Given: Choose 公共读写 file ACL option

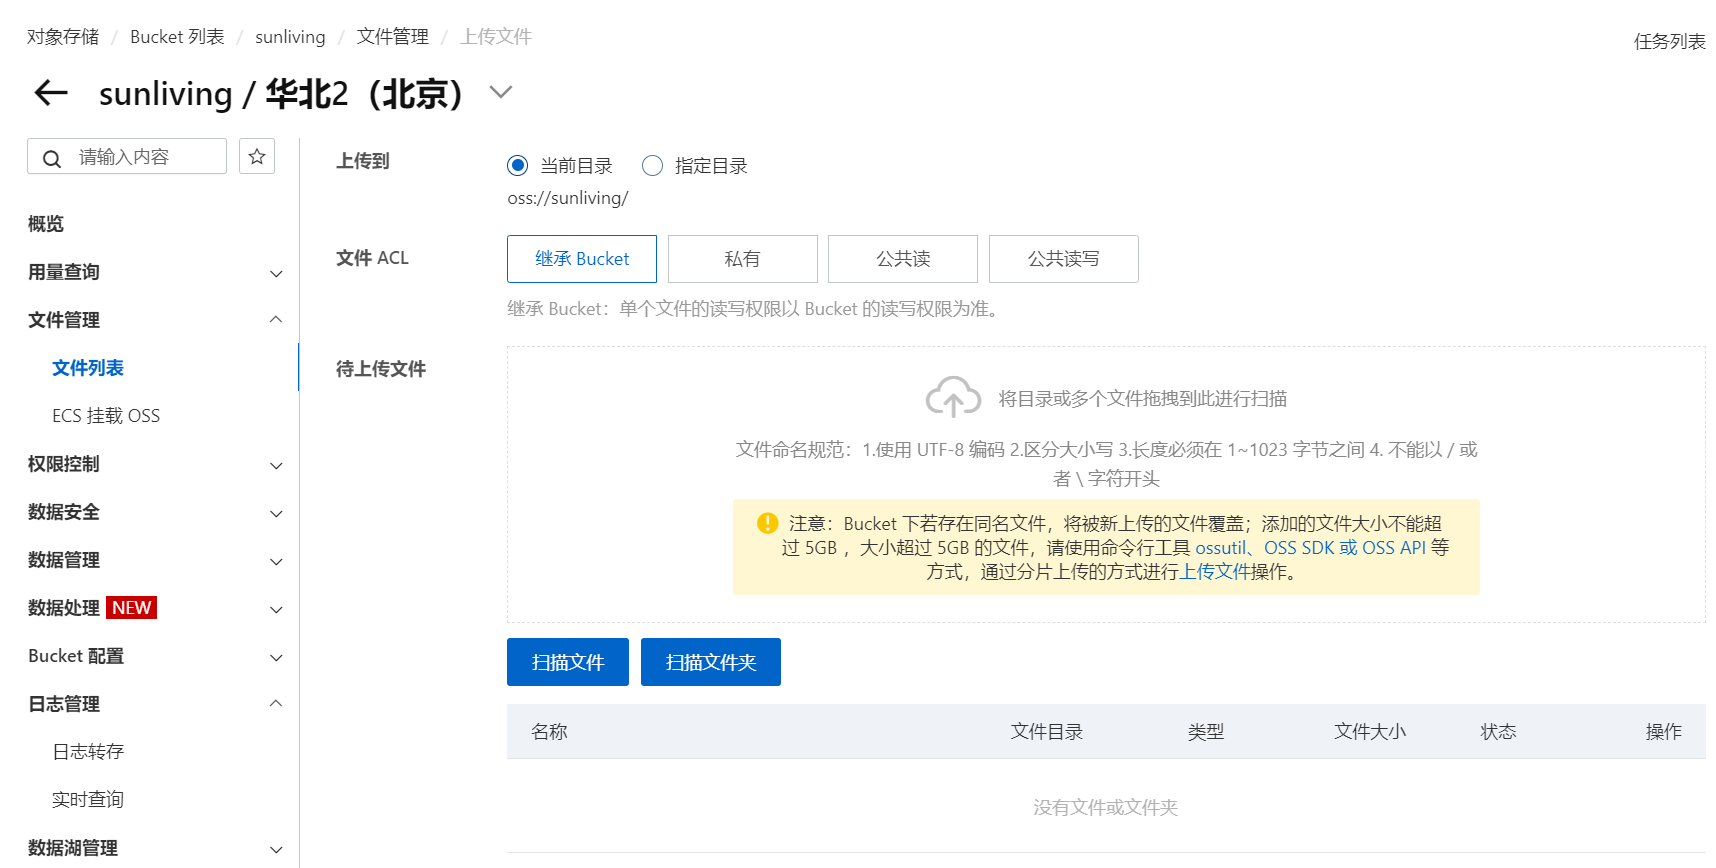Looking at the screenshot, I should (x=1064, y=259).
